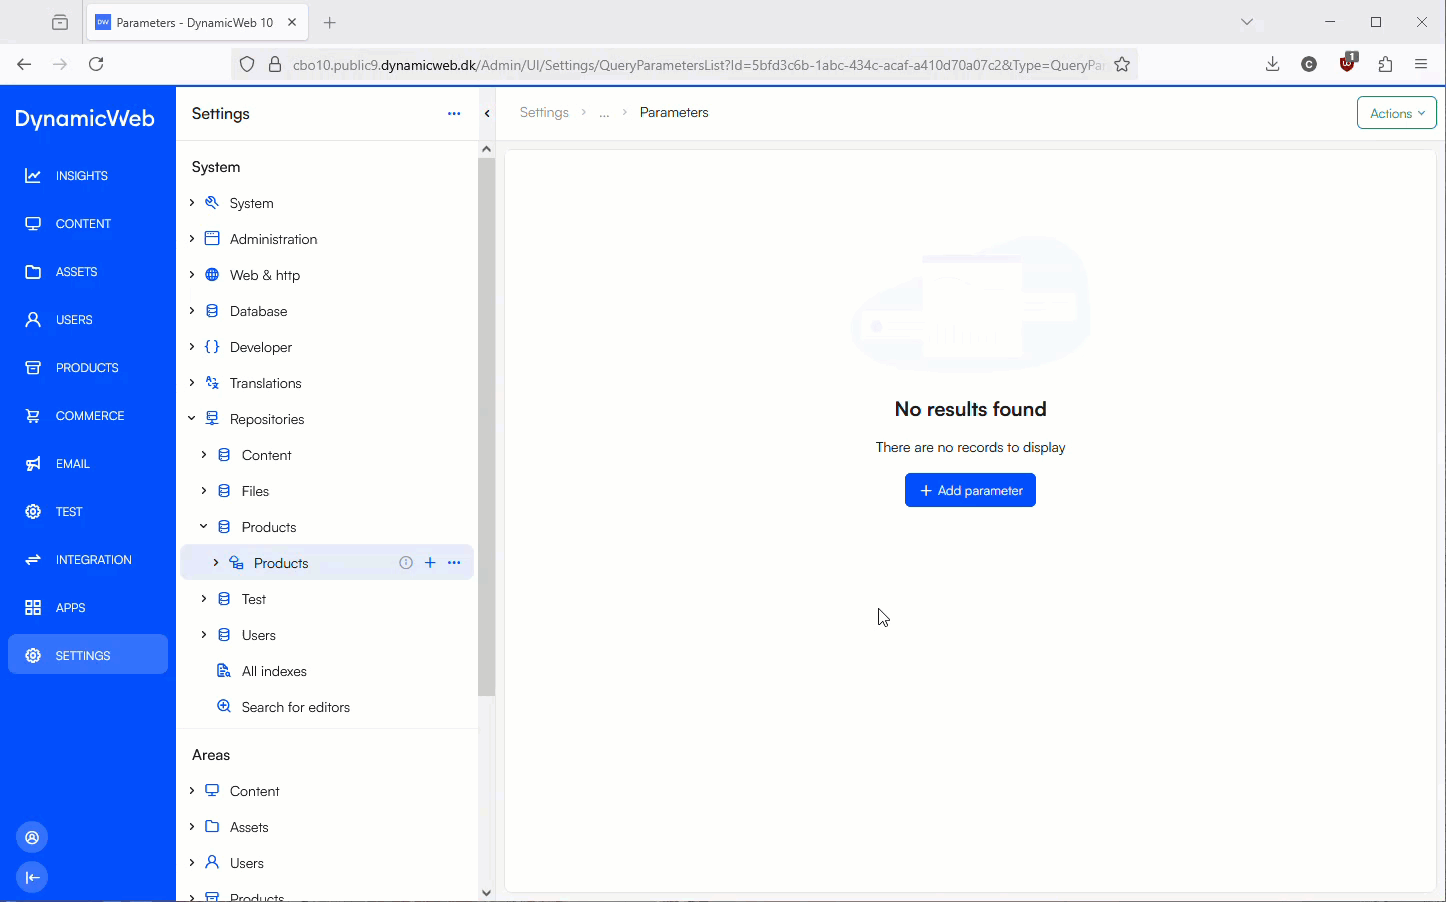Open Search for editors
1446x902 pixels.
point(295,706)
